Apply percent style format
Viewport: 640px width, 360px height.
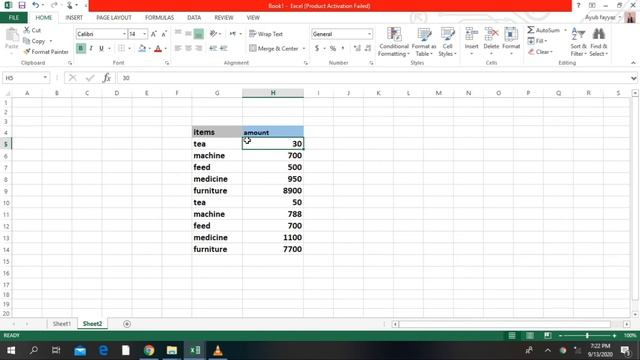click(333, 48)
